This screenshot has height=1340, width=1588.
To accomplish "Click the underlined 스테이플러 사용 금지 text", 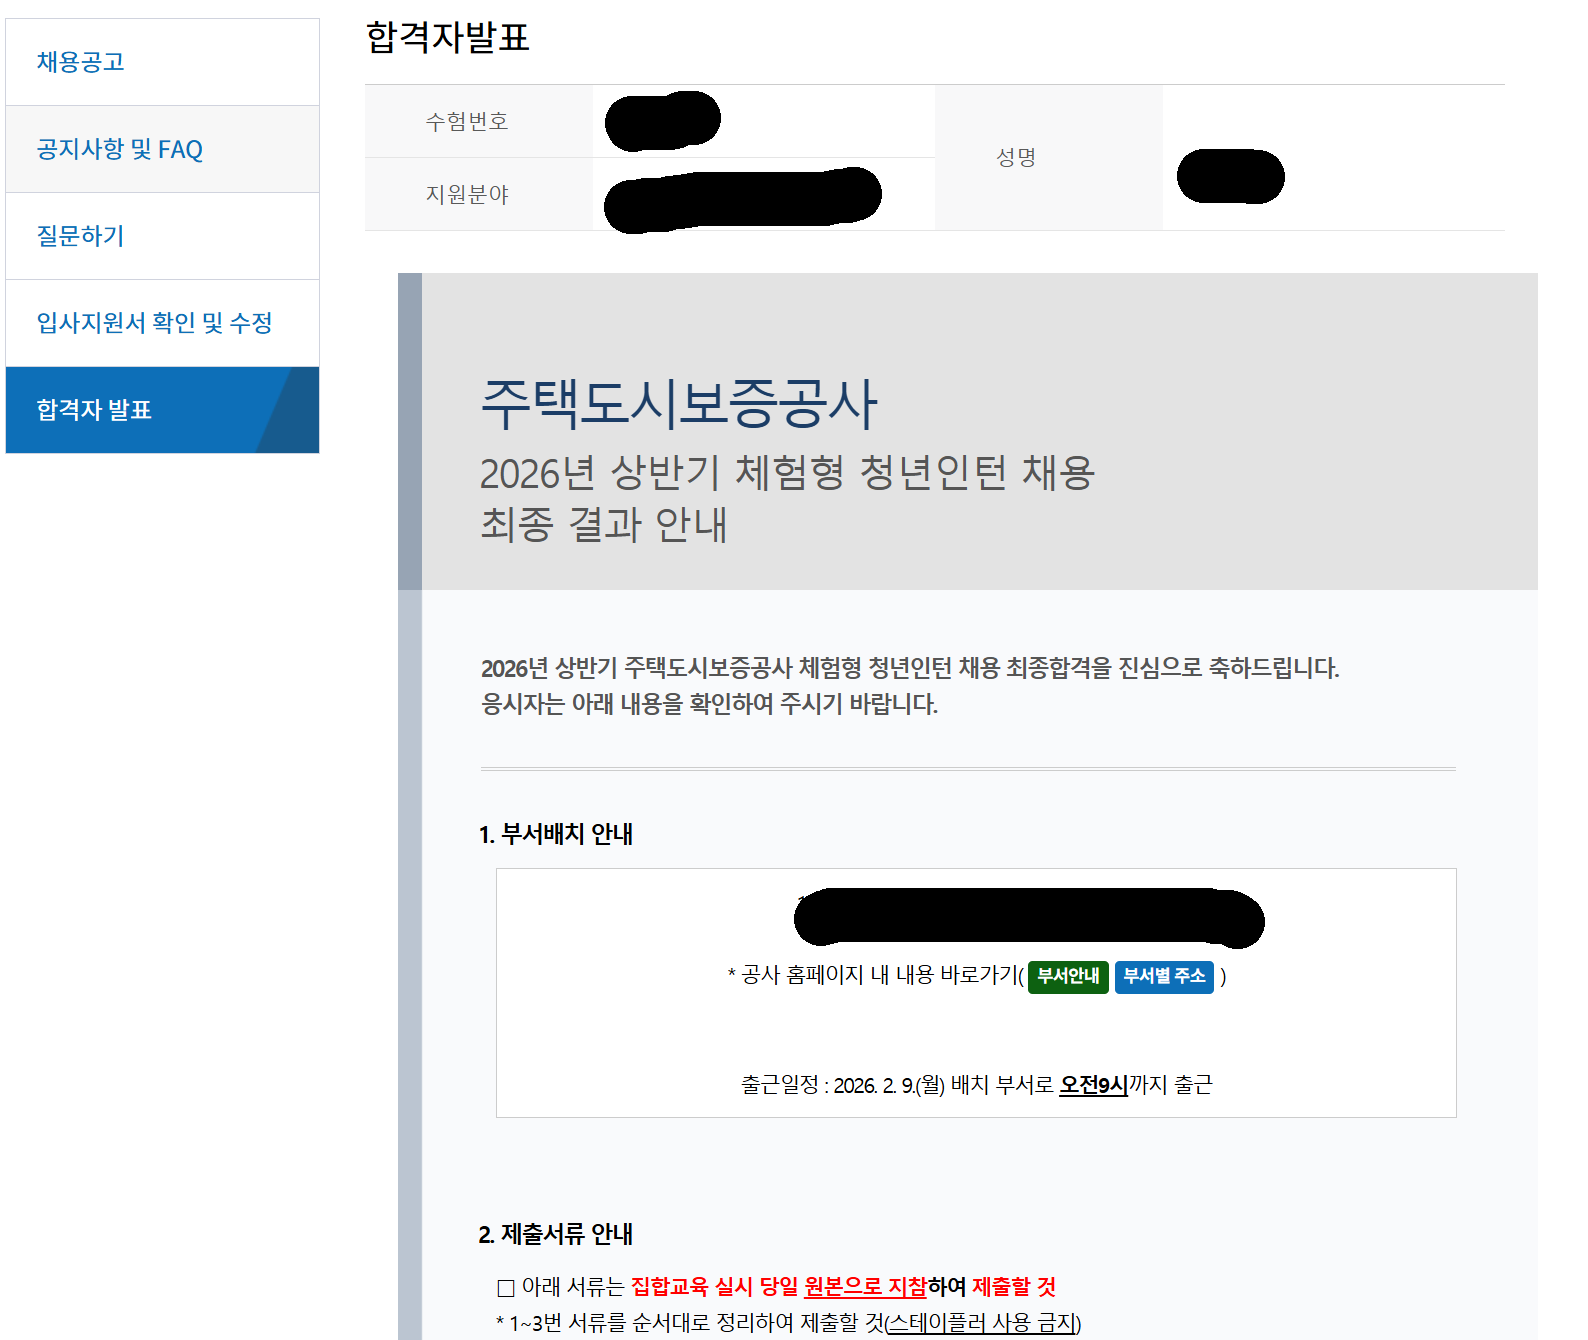I will (x=982, y=1323).
